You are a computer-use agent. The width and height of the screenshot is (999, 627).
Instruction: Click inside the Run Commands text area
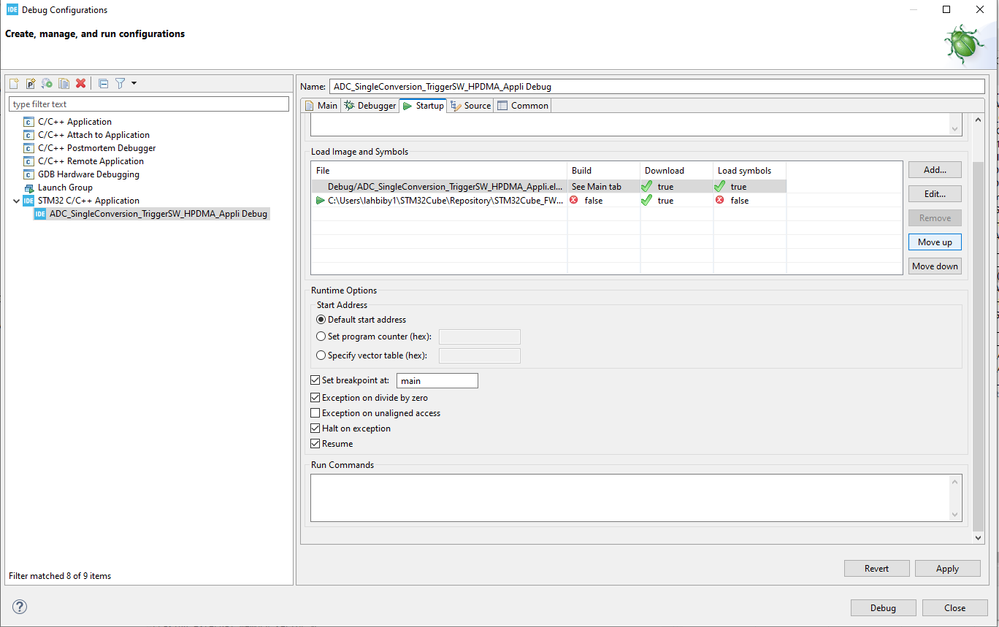pos(631,498)
